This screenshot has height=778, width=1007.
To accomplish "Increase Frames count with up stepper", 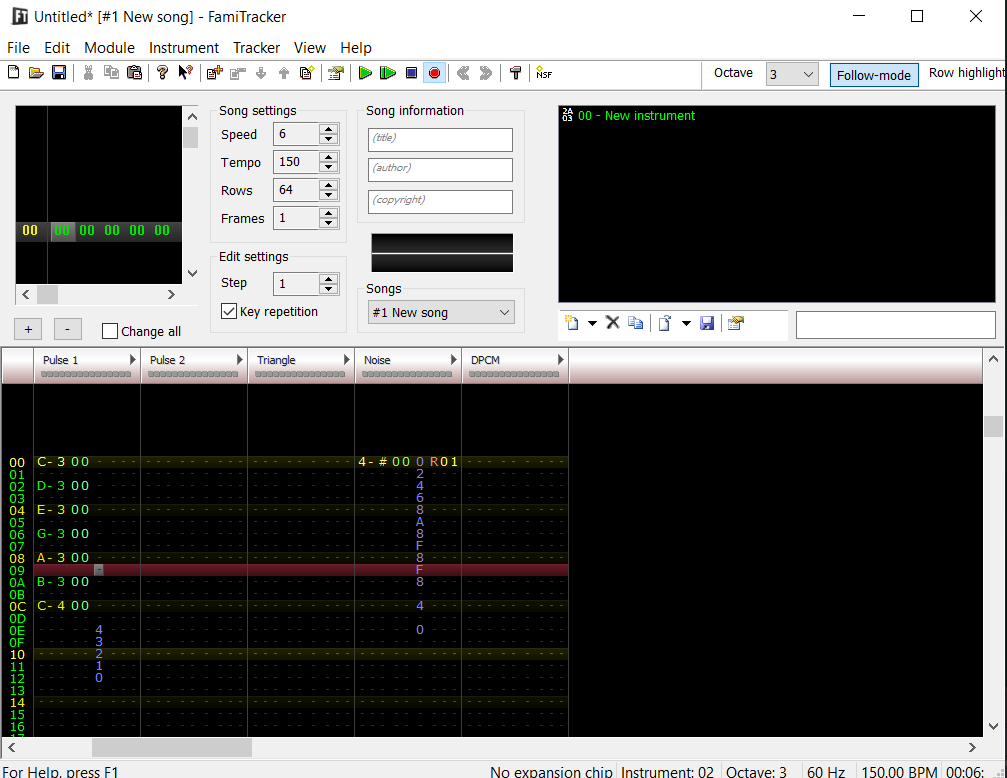I will click(x=329, y=213).
